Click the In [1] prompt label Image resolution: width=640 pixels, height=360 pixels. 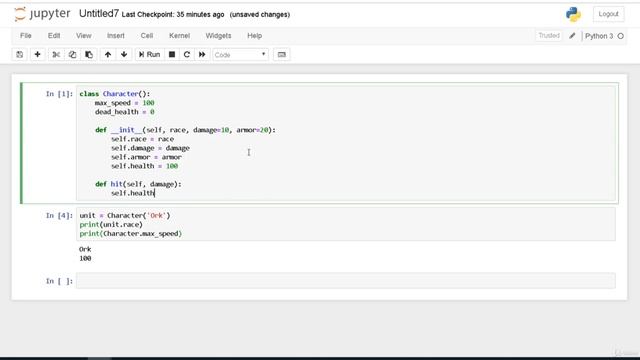pos(59,94)
